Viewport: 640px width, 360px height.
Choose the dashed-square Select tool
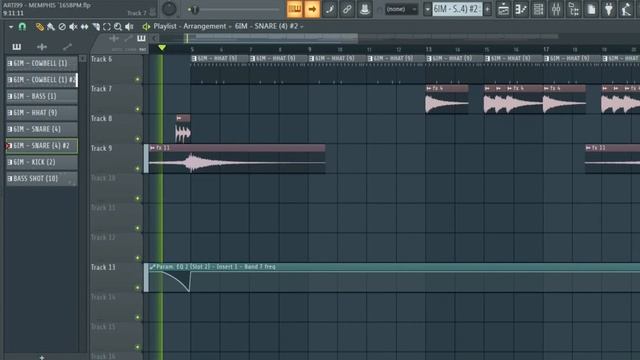point(107,27)
